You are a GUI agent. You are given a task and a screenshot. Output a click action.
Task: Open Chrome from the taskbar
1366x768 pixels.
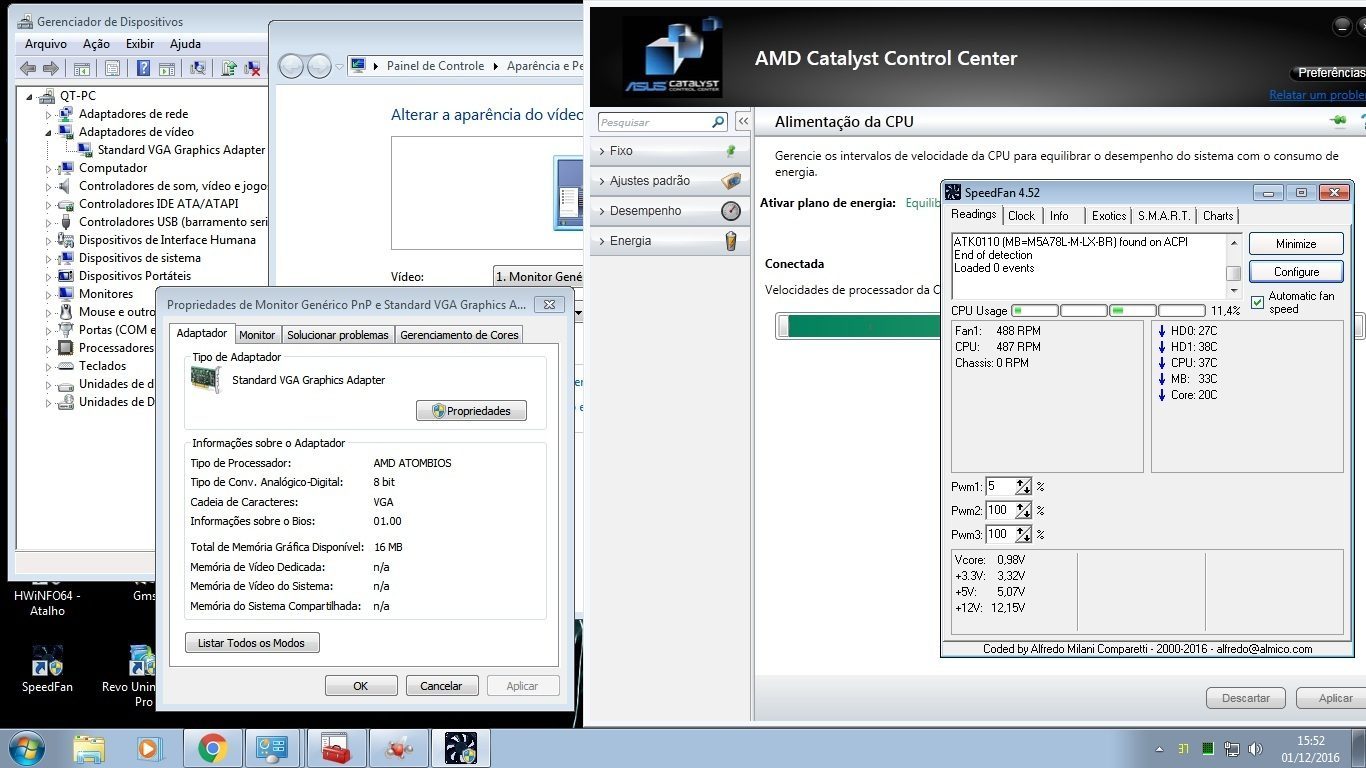(x=212, y=748)
